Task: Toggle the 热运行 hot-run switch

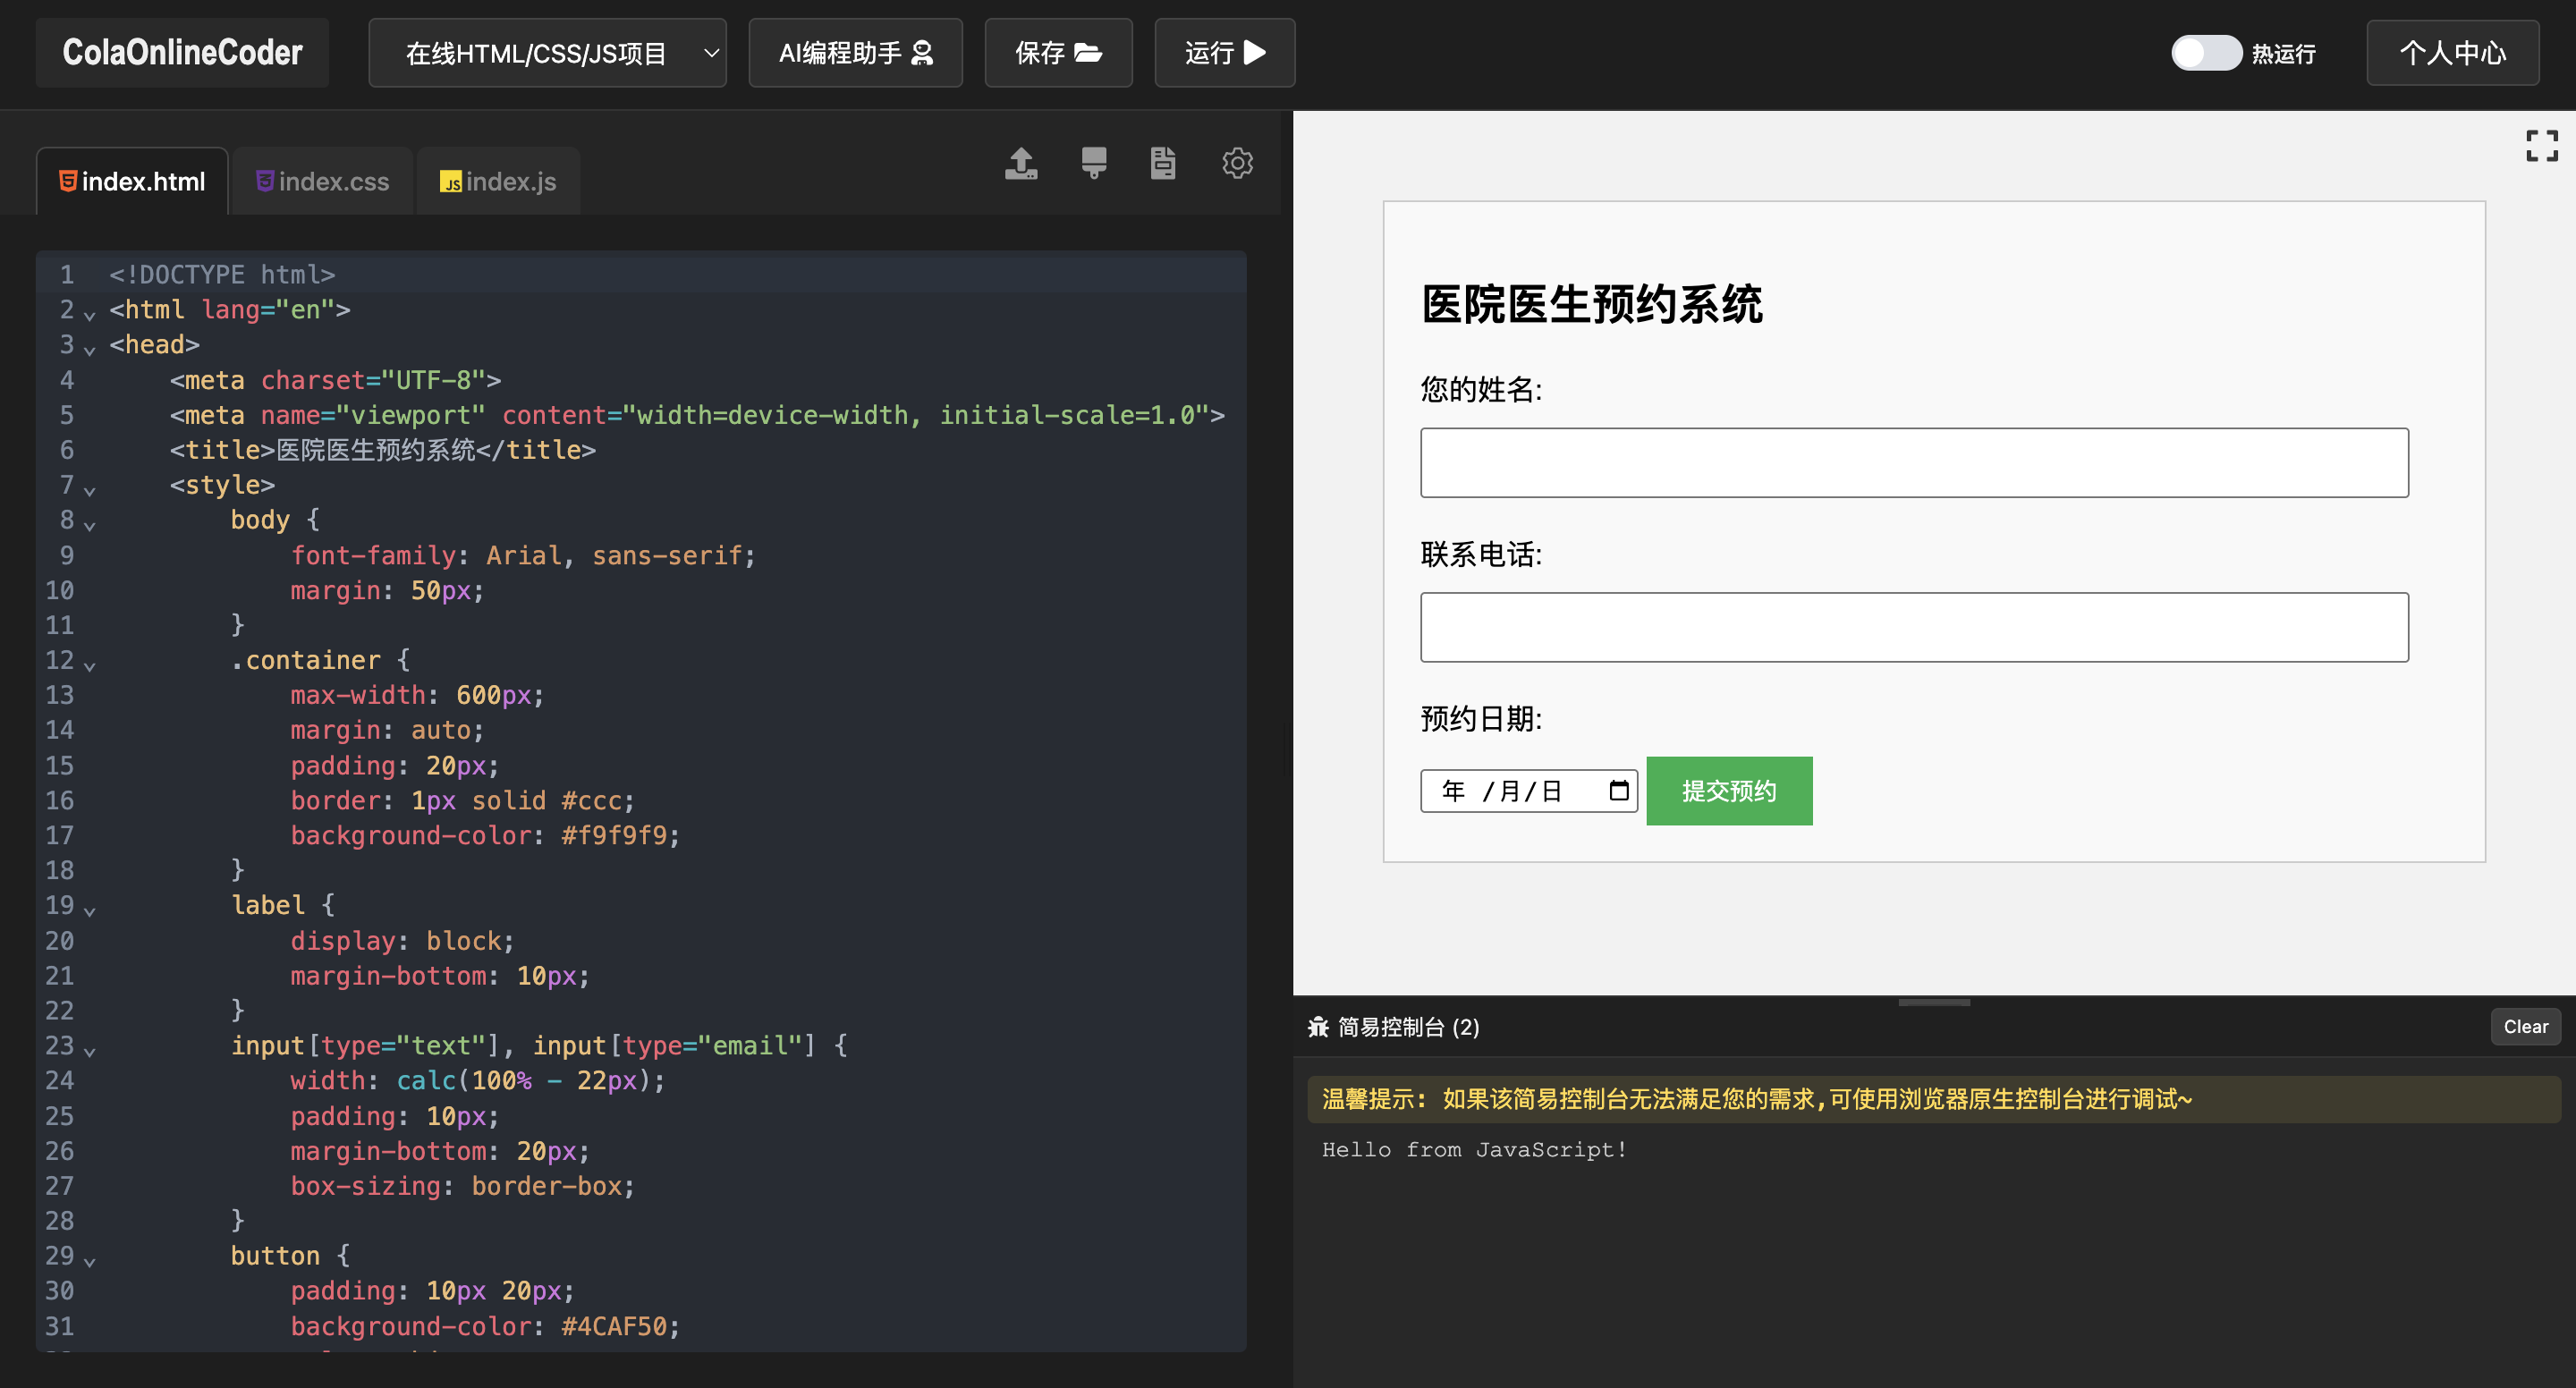Action: pyautogui.click(x=2205, y=52)
